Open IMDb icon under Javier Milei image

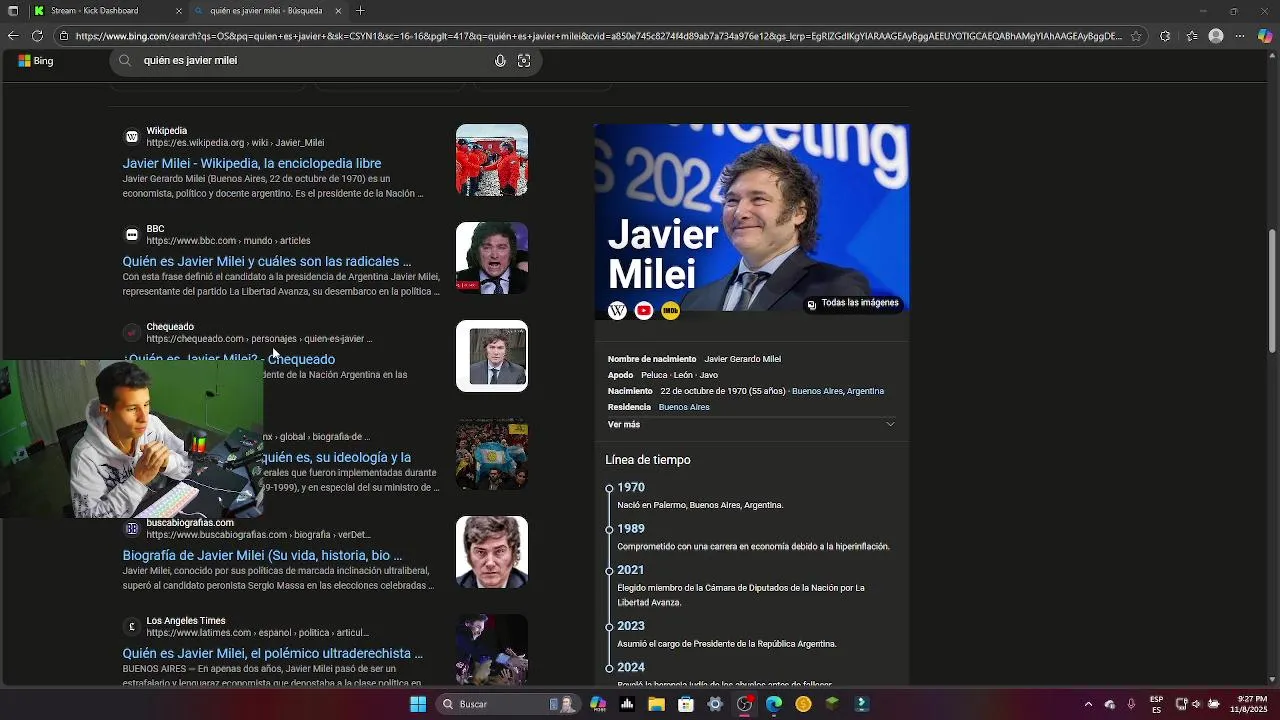point(670,311)
